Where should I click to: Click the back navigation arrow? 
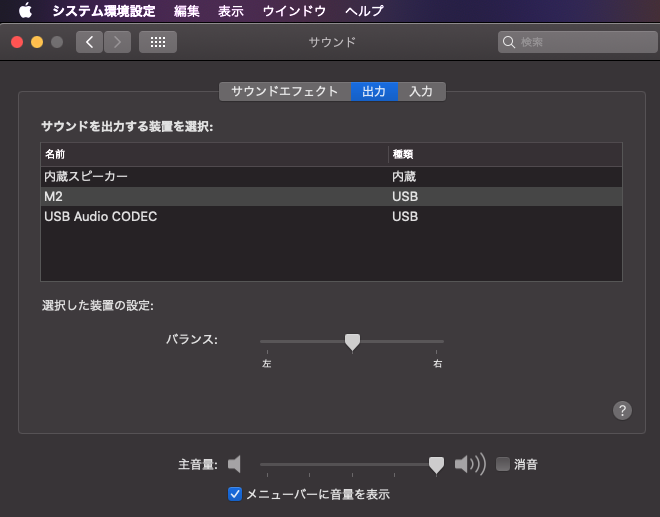click(x=90, y=42)
